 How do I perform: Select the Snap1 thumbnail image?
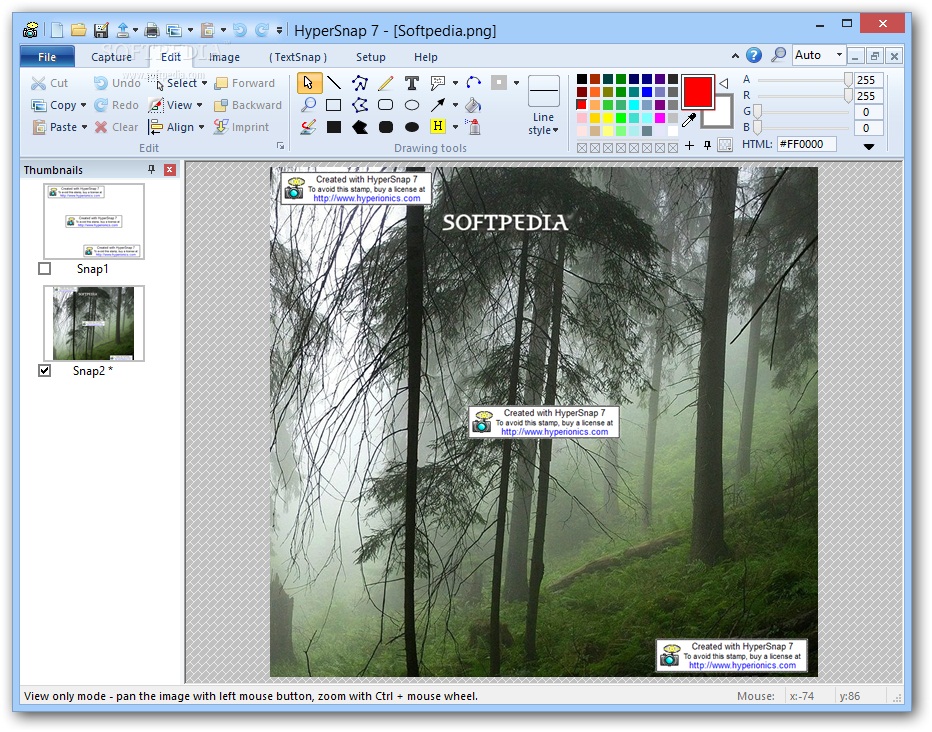tap(94, 221)
